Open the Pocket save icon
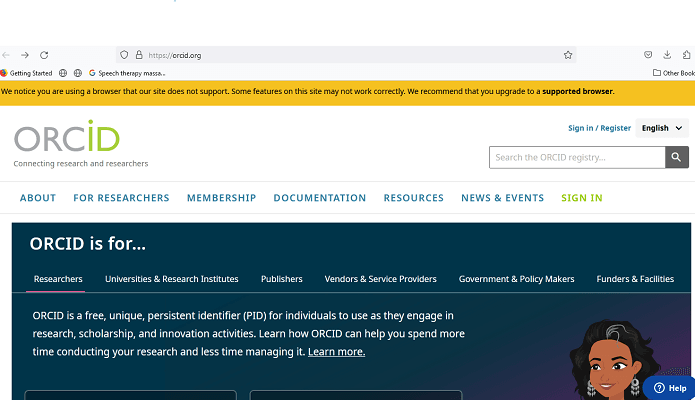The image size is (695, 400). point(648,55)
